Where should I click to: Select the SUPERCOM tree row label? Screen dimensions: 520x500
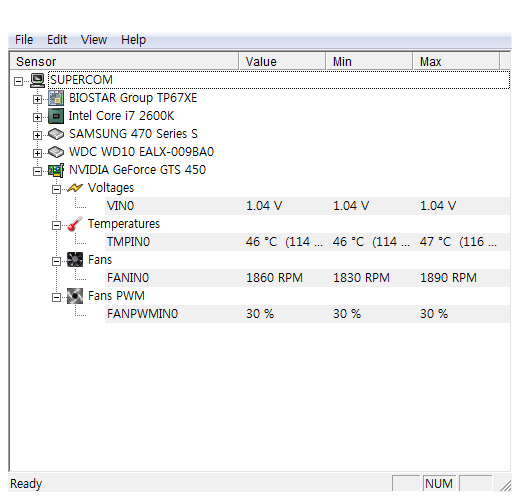pyautogui.click(x=81, y=80)
